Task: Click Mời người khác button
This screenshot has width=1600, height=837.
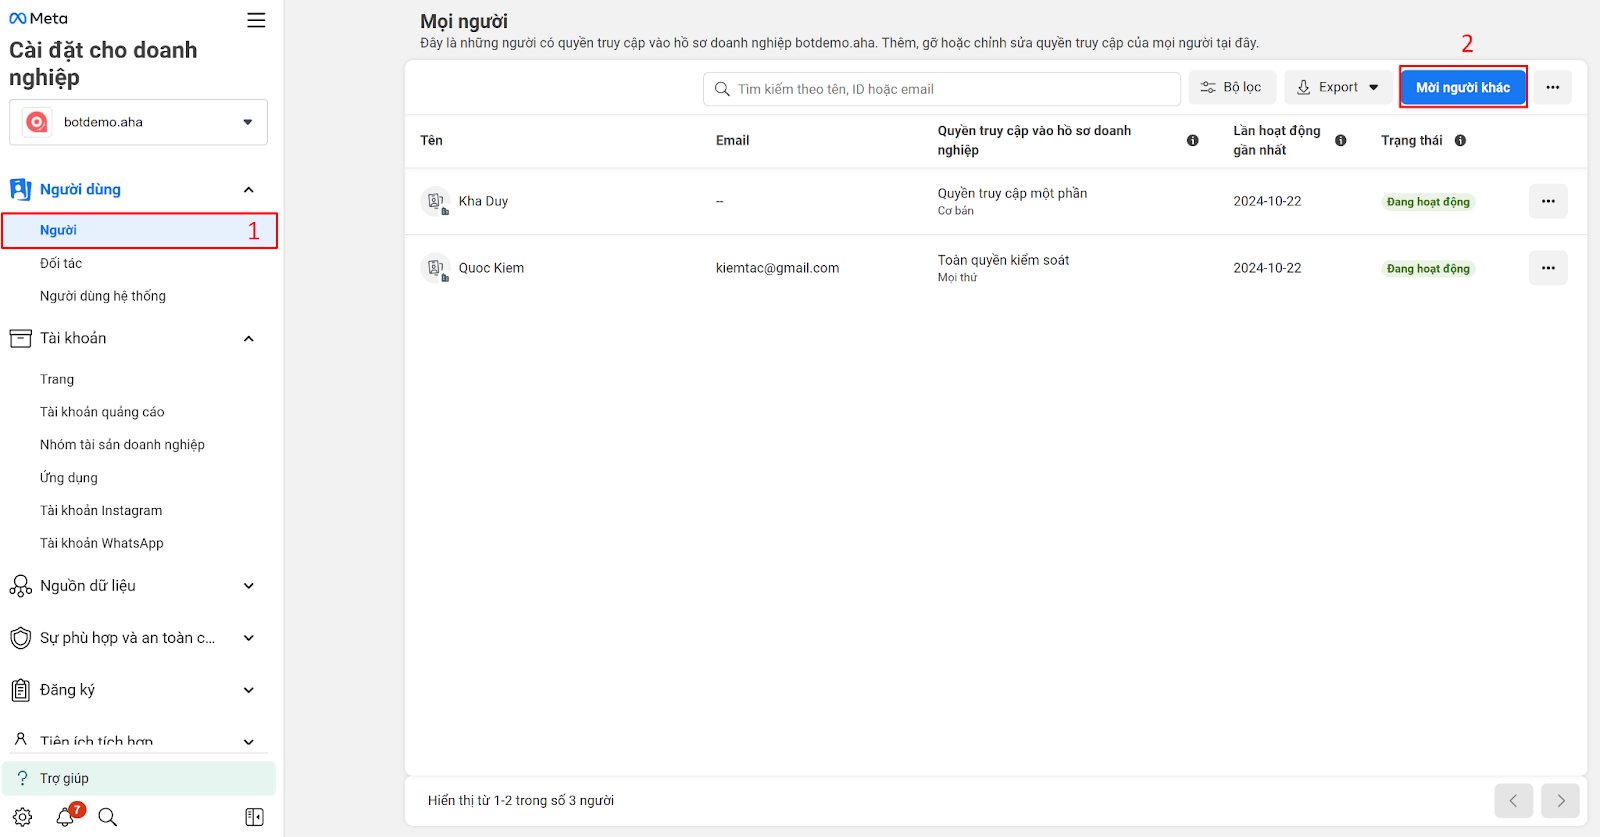Action: 1463,87
